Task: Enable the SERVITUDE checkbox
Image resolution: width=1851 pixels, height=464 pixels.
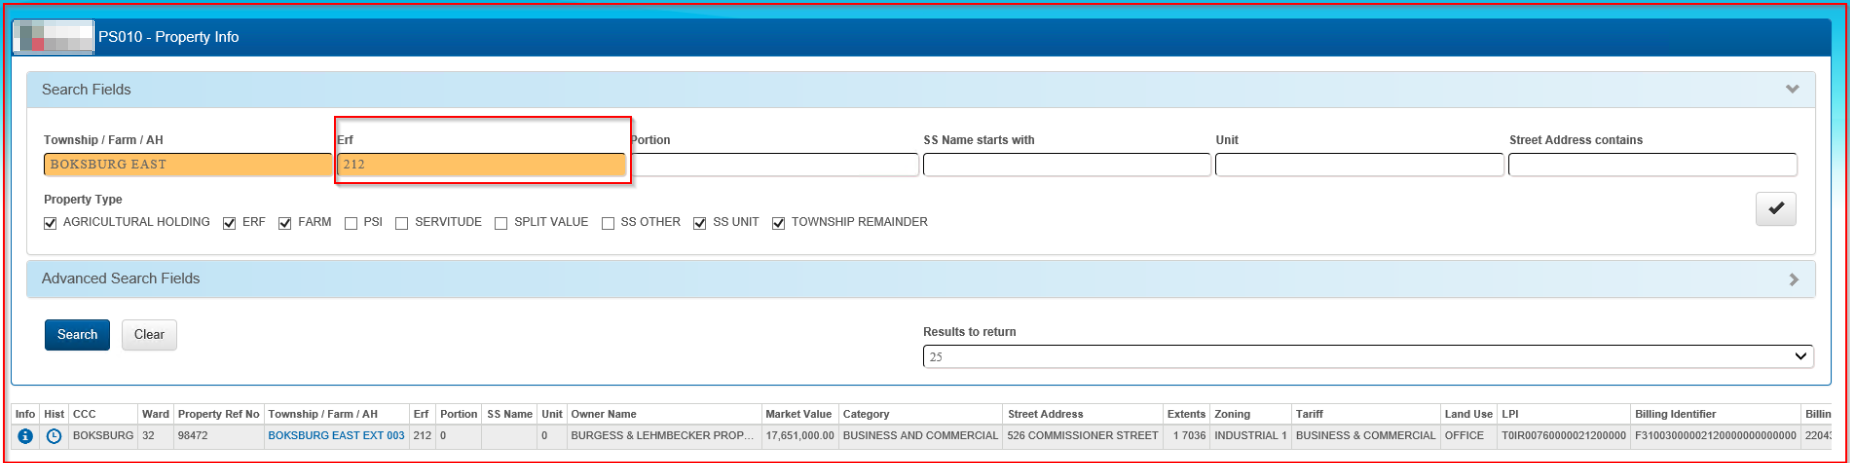Action: 402,223
